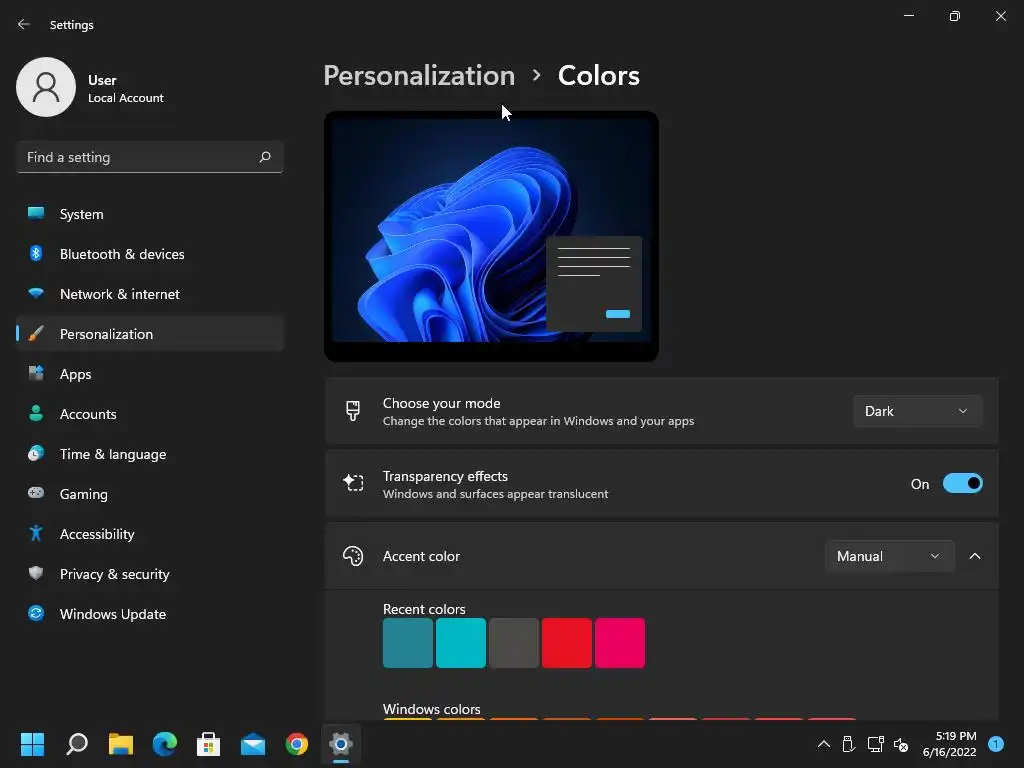This screenshot has height=768, width=1024.
Task: Click the Privacy shield icon
Action: (x=36, y=573)
